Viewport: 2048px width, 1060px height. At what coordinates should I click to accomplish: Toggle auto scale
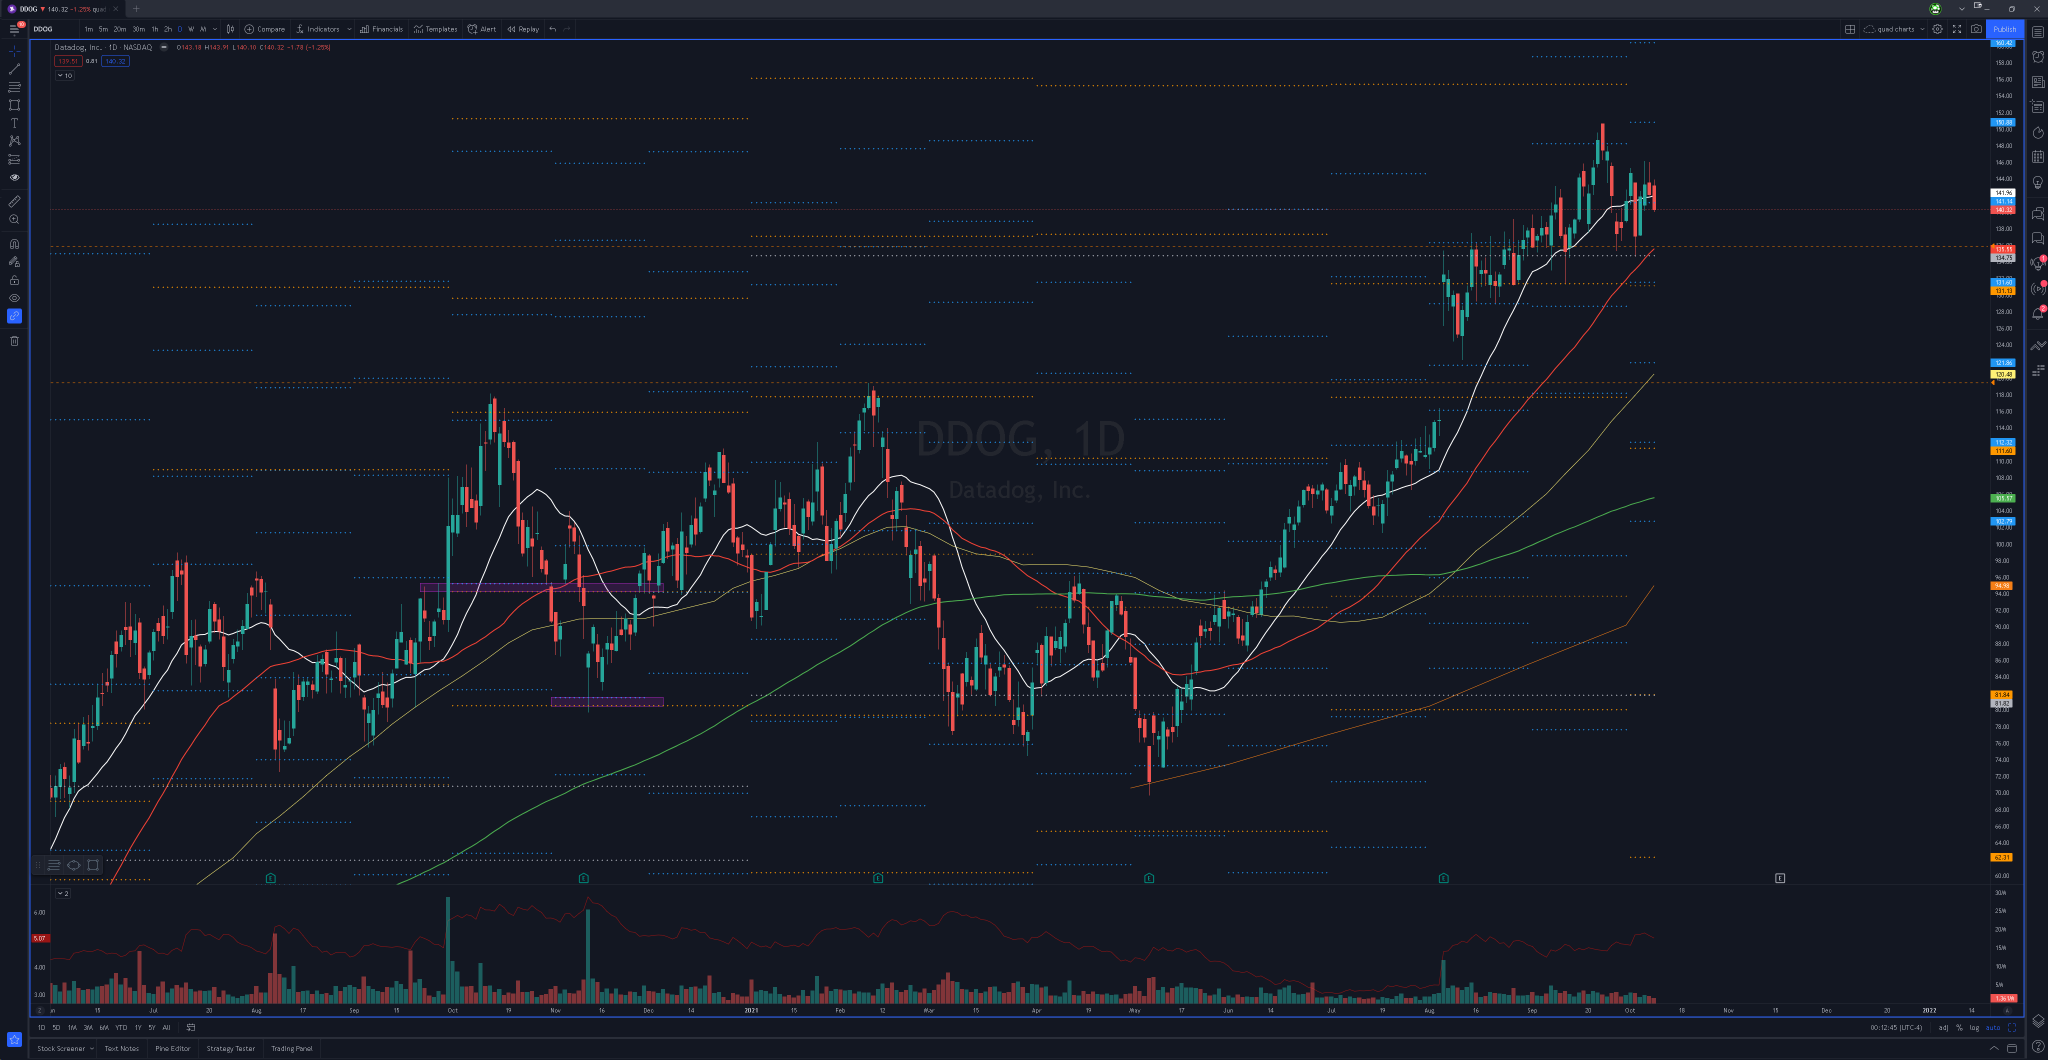tap(1992, 1027)
